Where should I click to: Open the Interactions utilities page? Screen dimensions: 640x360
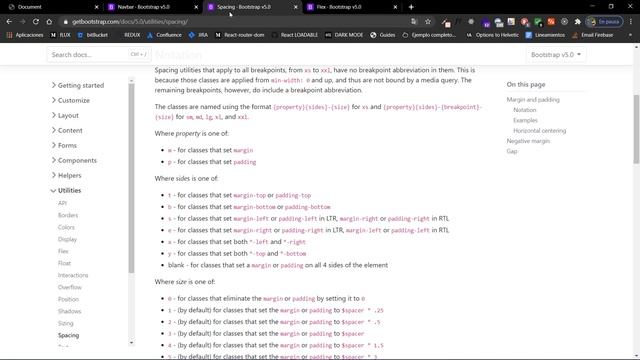pos(73,275)
